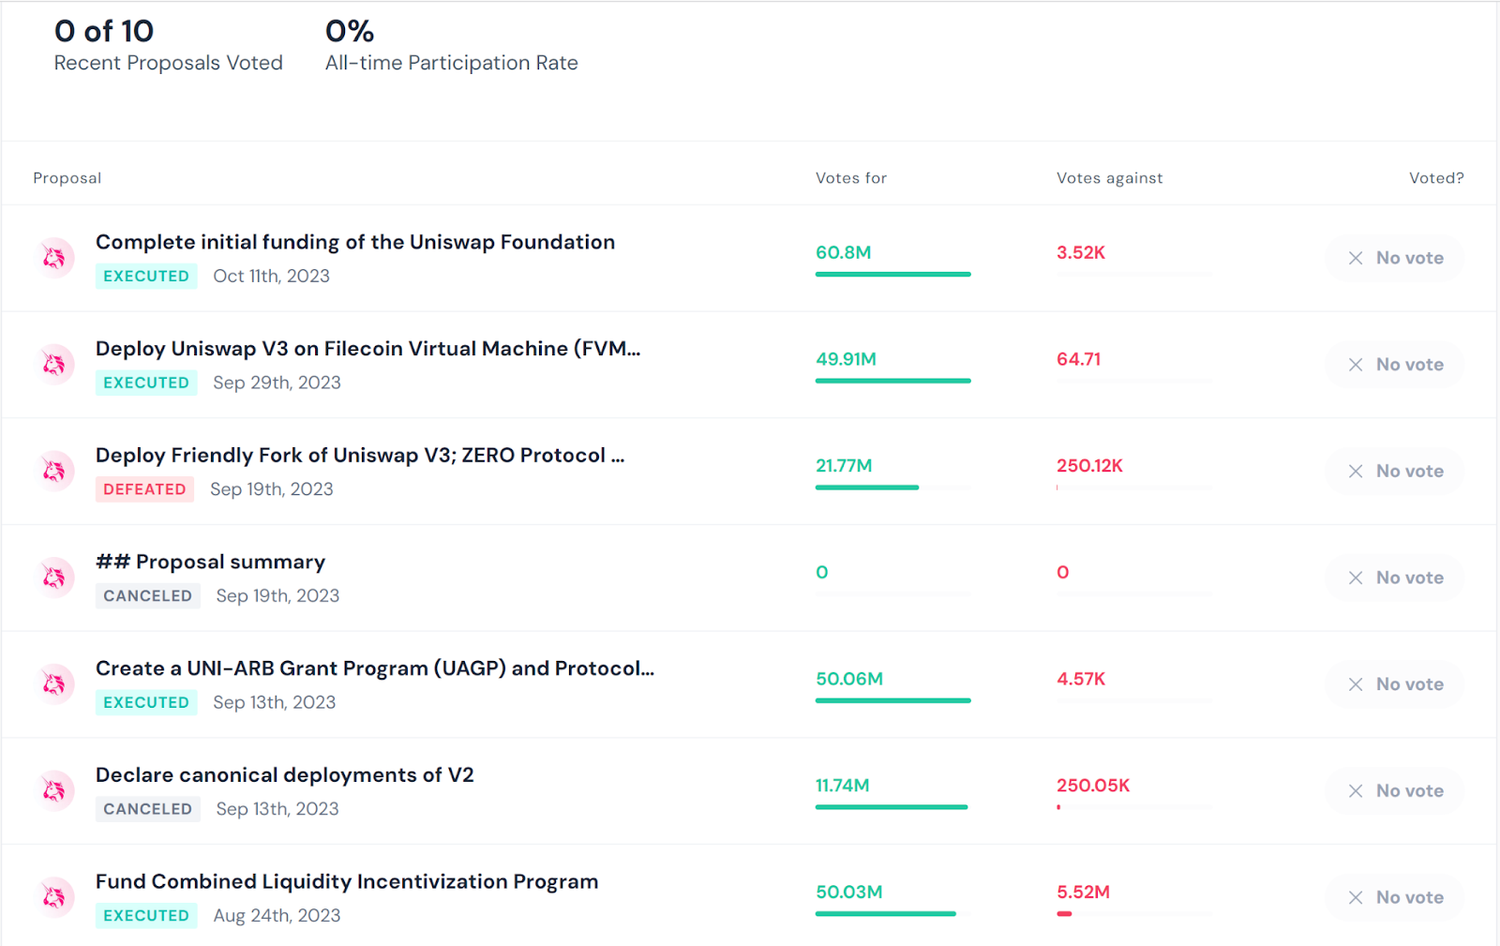Click unicorn icon beside ZERO Protocol proposal
Screen dimensions: 1500x946
[55, 471]
